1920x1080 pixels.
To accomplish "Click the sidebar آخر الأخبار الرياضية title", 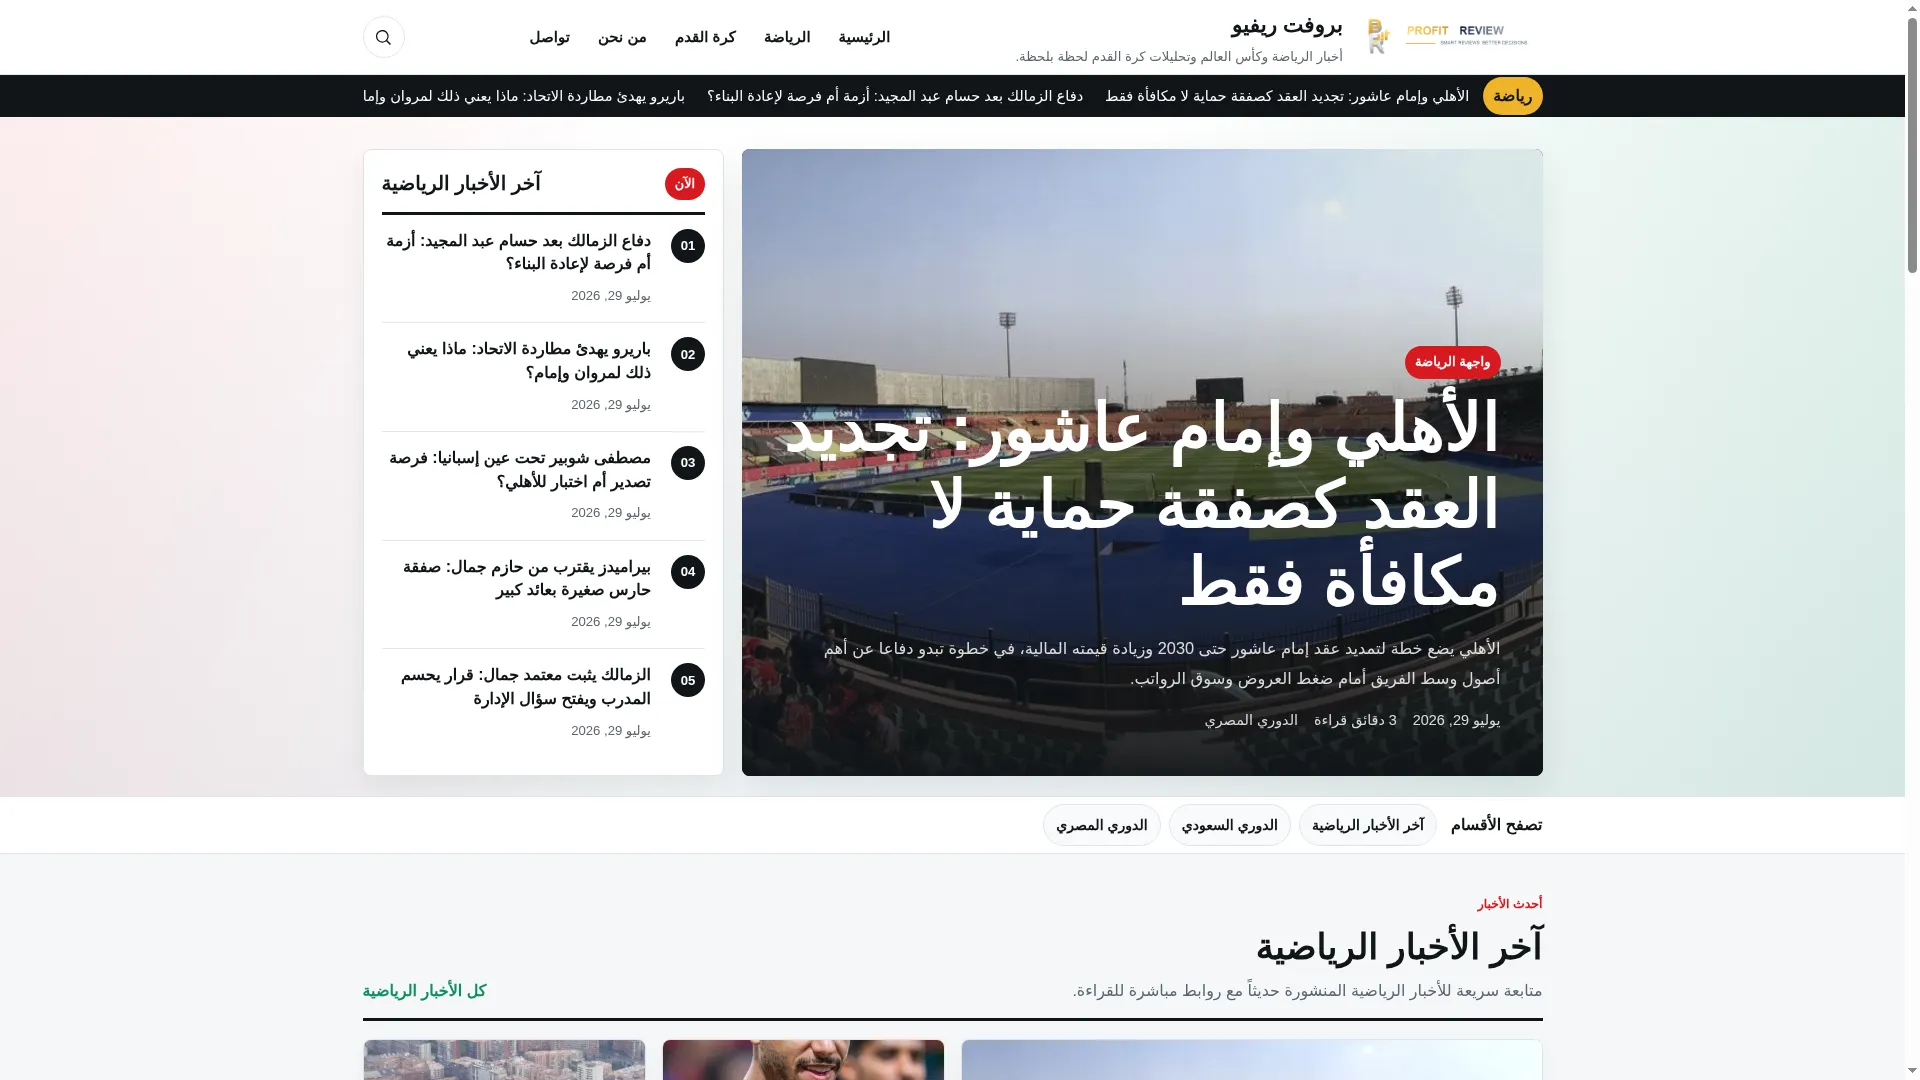I will click(461, 184).
